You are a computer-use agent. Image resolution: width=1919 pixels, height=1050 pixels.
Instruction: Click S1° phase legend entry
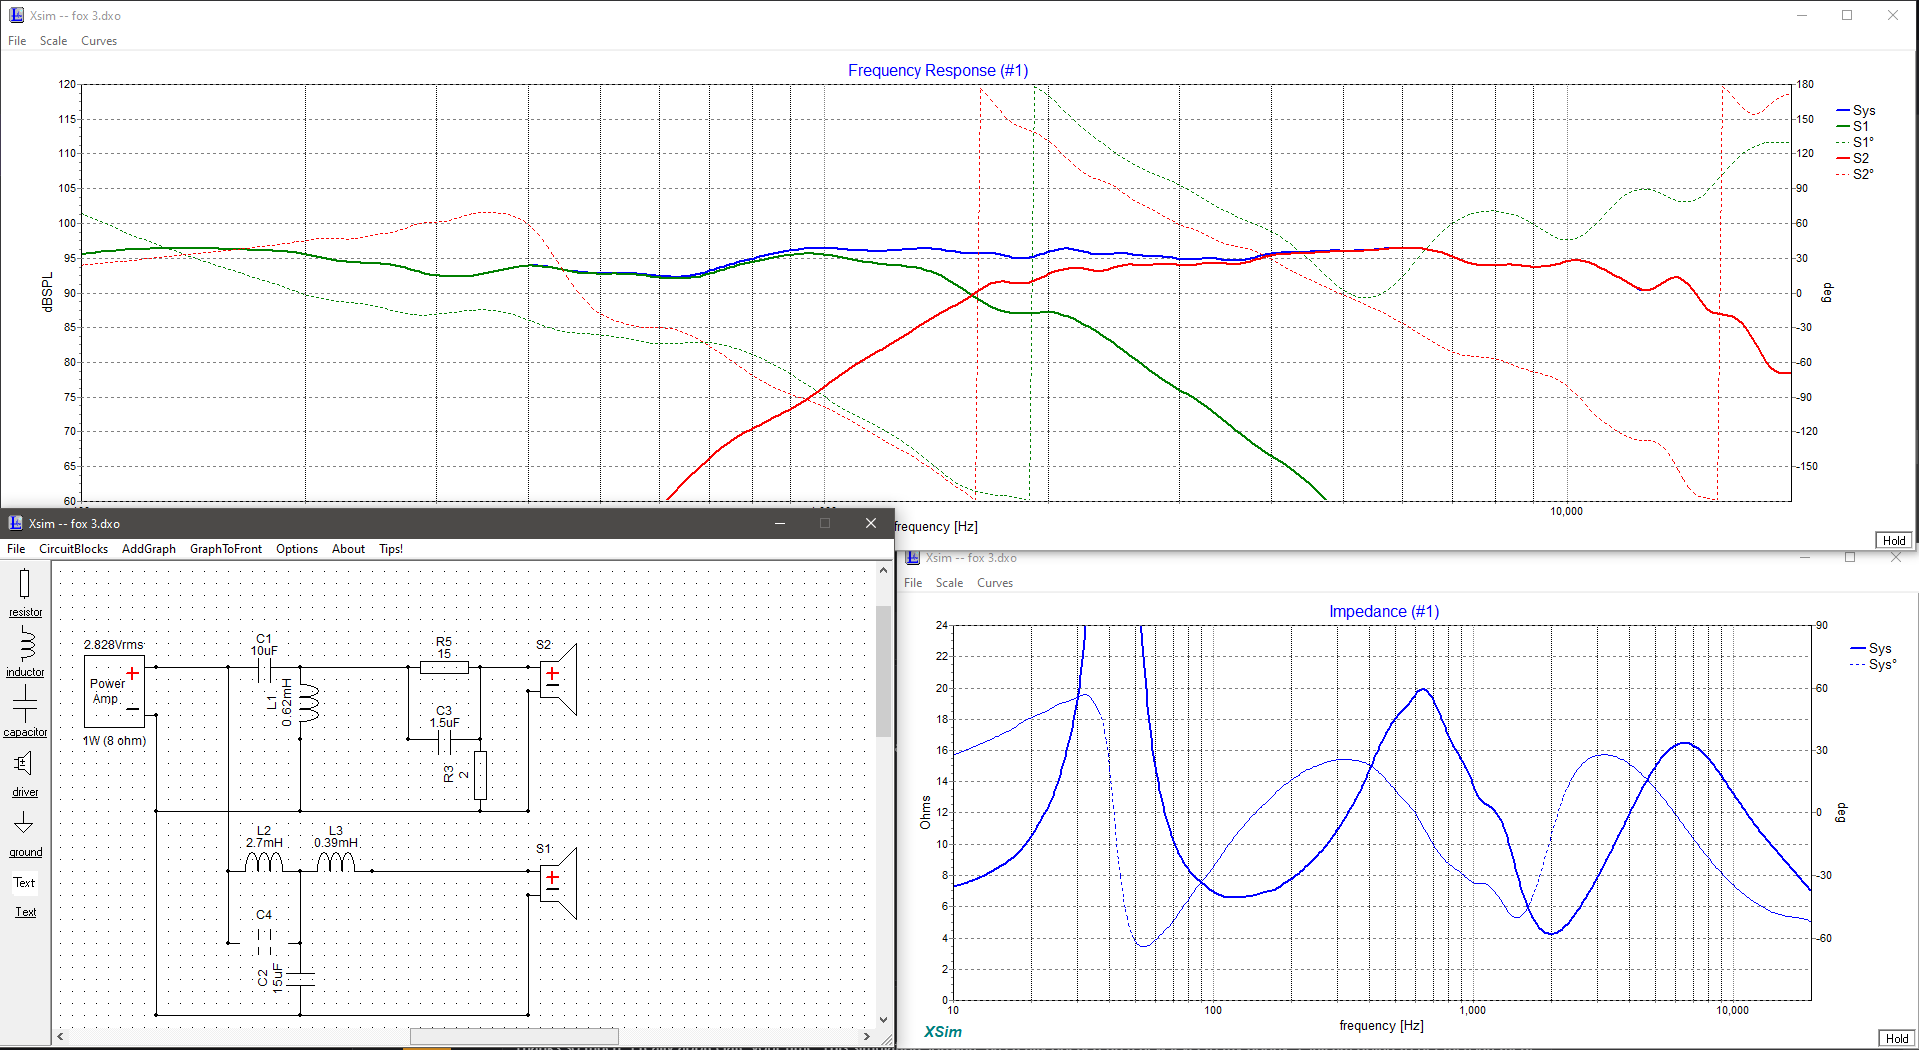1855,142
